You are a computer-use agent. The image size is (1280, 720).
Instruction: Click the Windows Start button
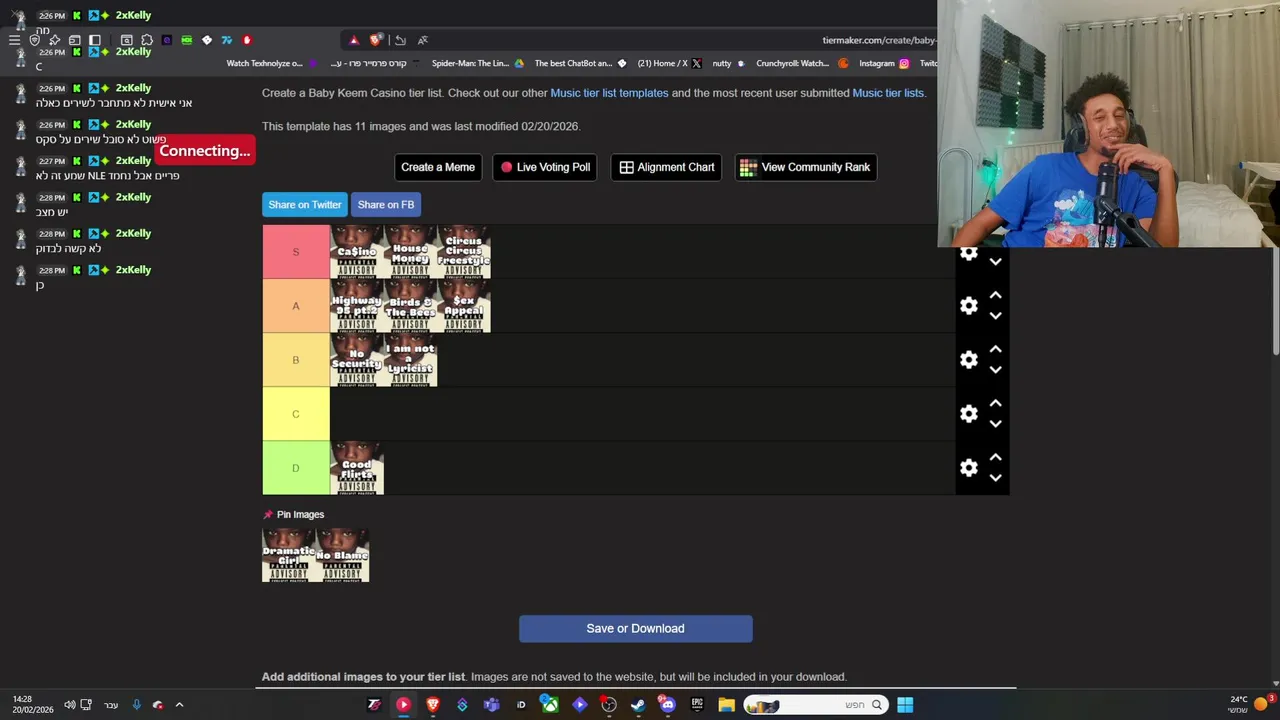[905, 705]
